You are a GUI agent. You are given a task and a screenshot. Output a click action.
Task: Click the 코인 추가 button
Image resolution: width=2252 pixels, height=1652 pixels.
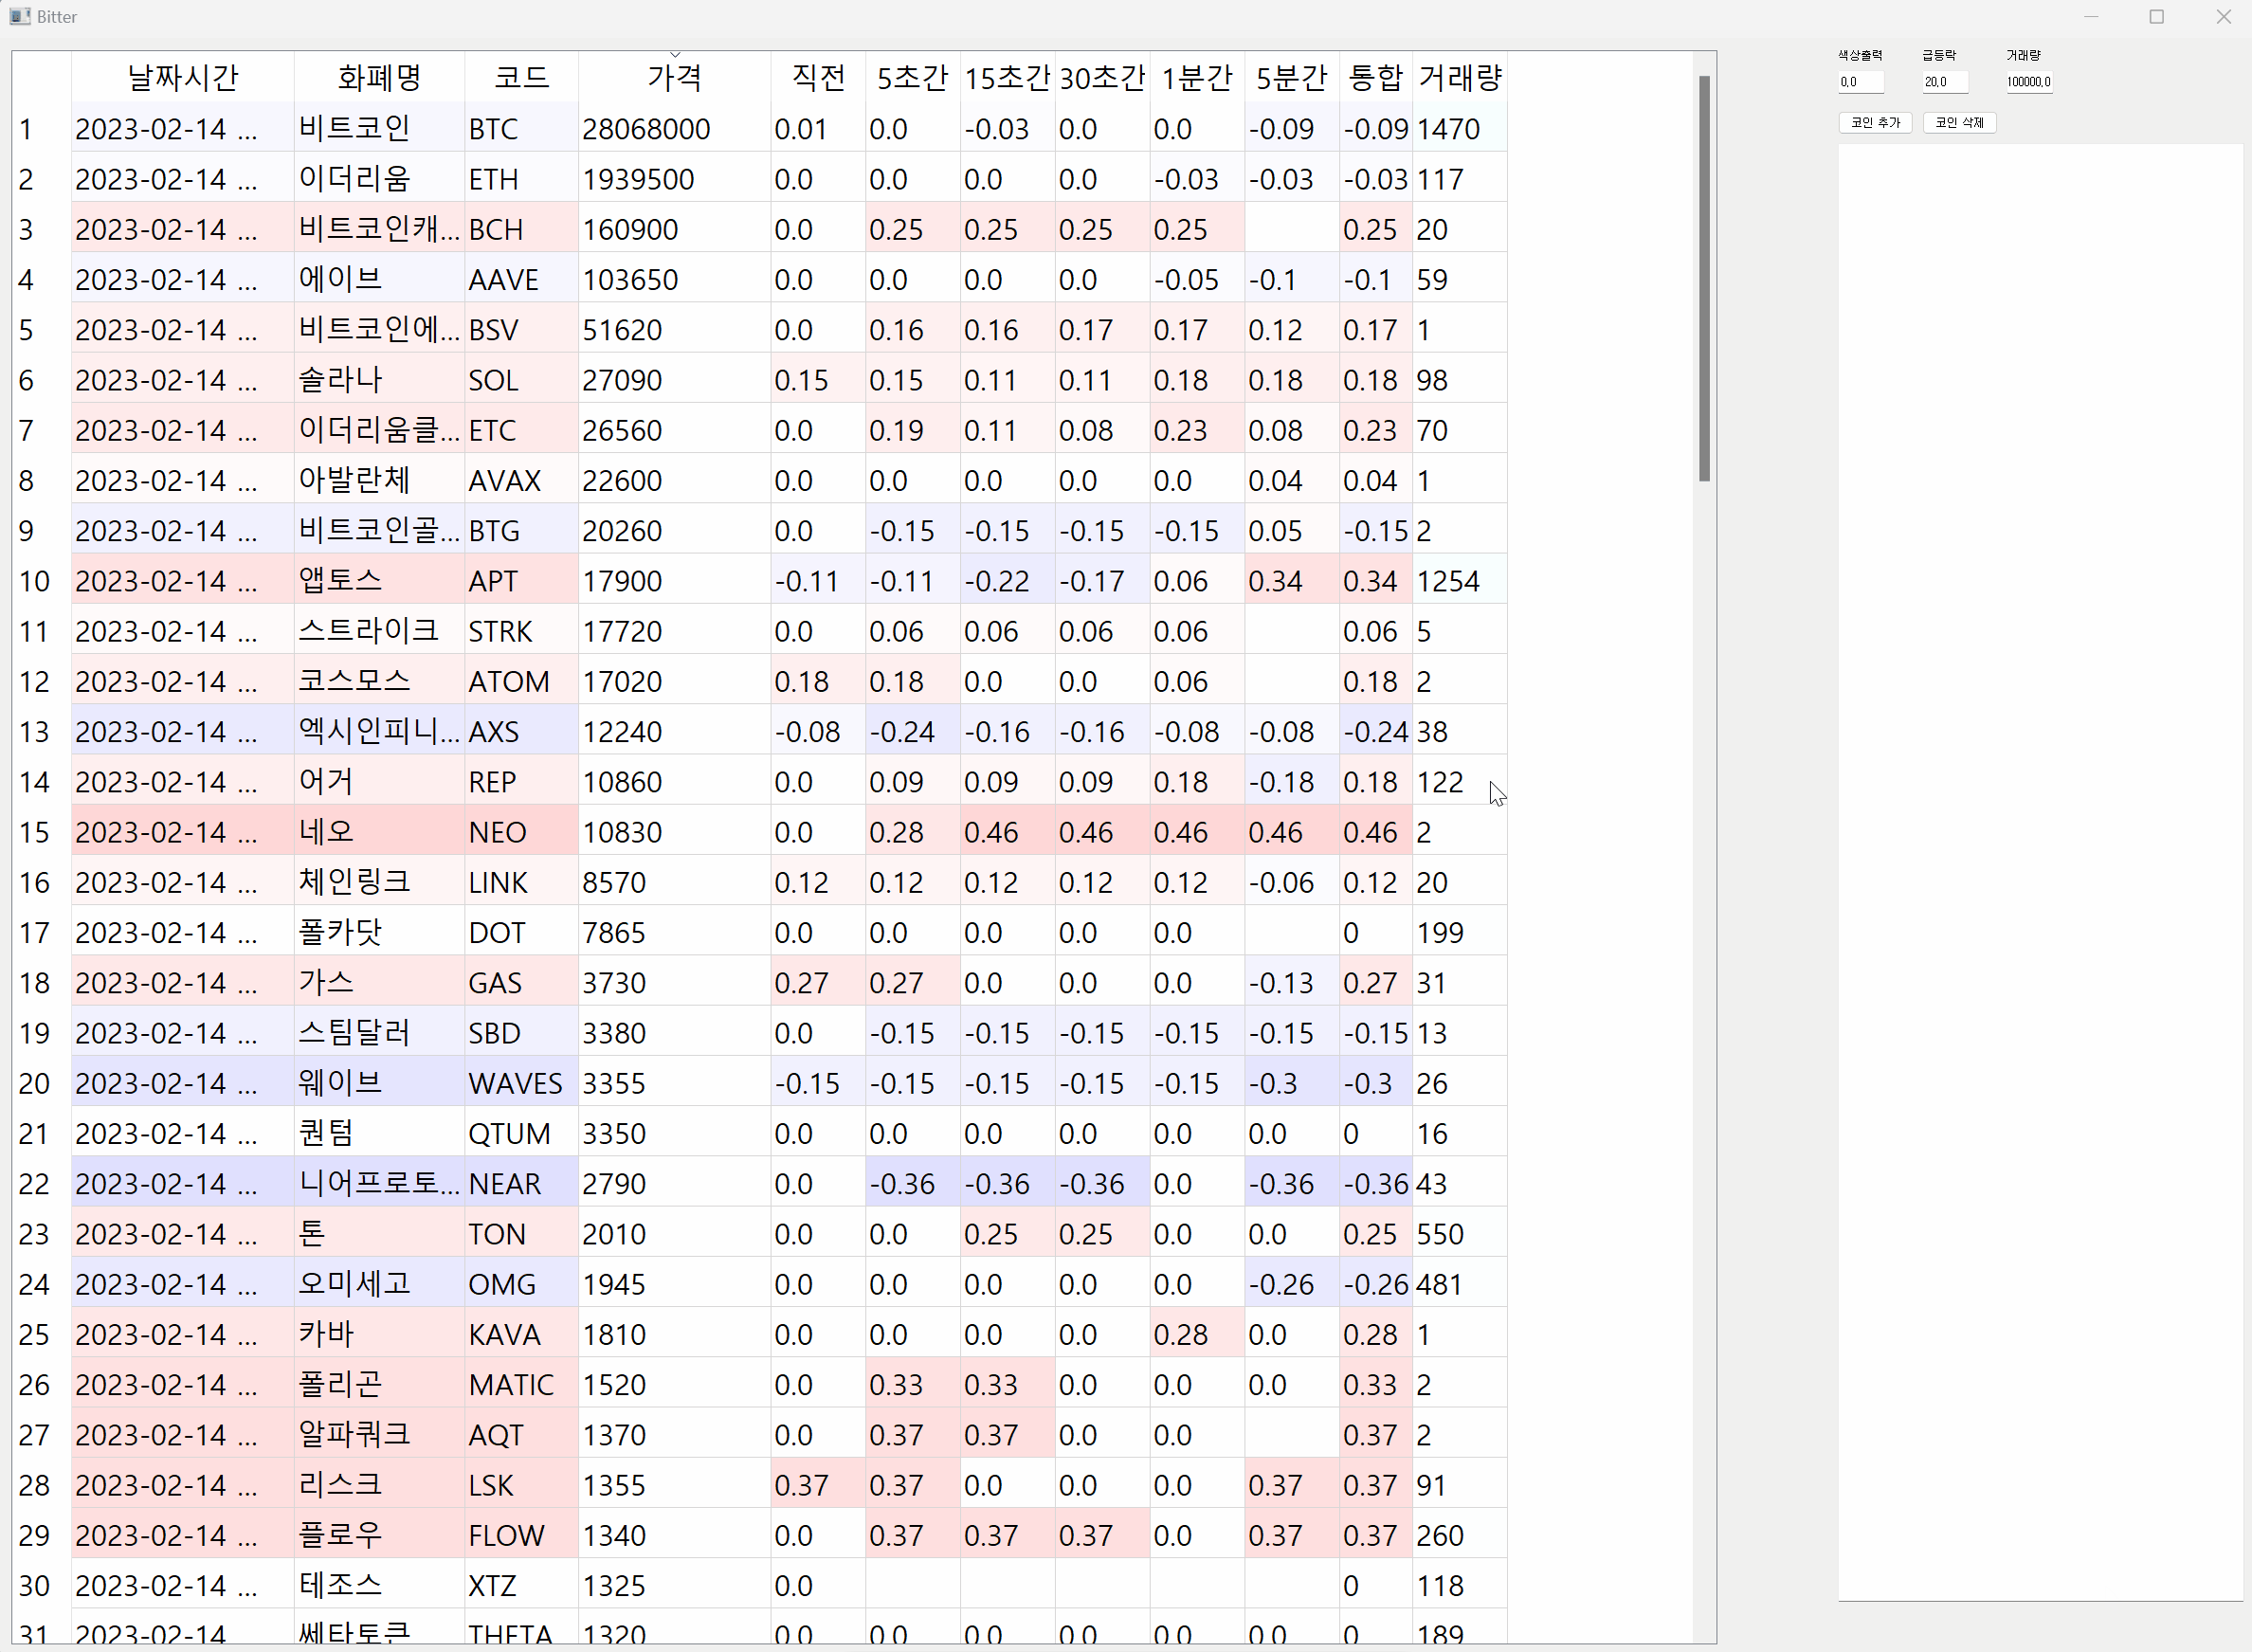coord(1874,122)
